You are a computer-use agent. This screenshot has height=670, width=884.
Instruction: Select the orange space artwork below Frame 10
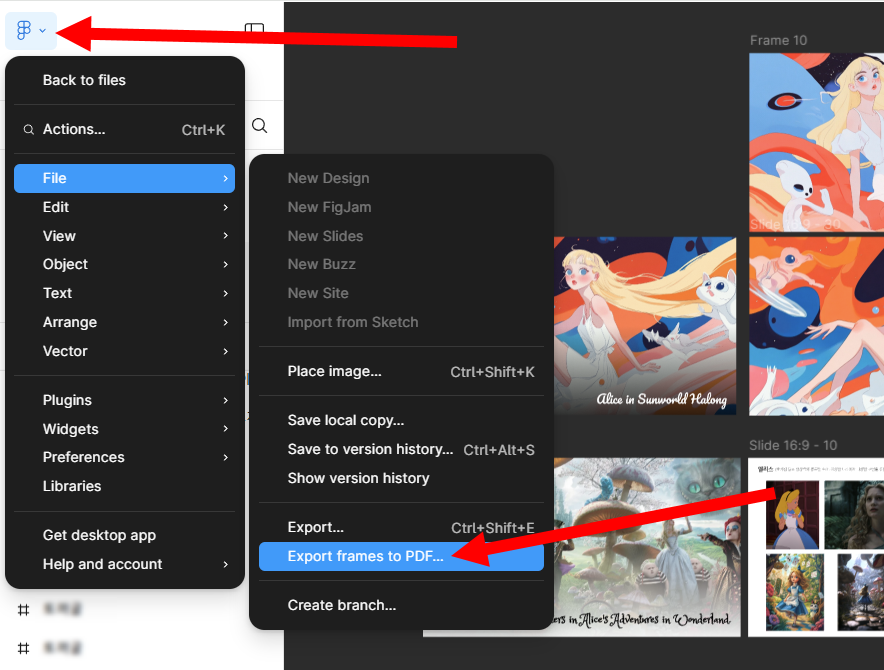[816, 326]
